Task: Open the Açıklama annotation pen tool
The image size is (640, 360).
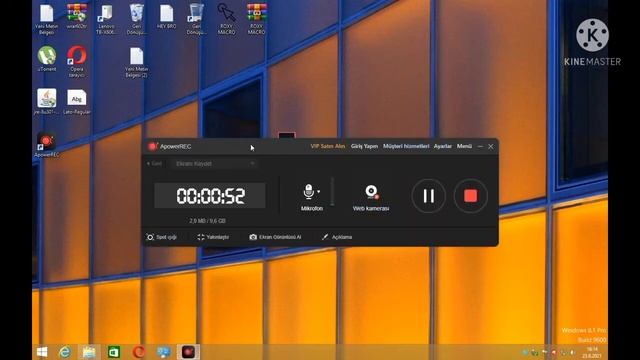Action: click(x=337, y=237)
